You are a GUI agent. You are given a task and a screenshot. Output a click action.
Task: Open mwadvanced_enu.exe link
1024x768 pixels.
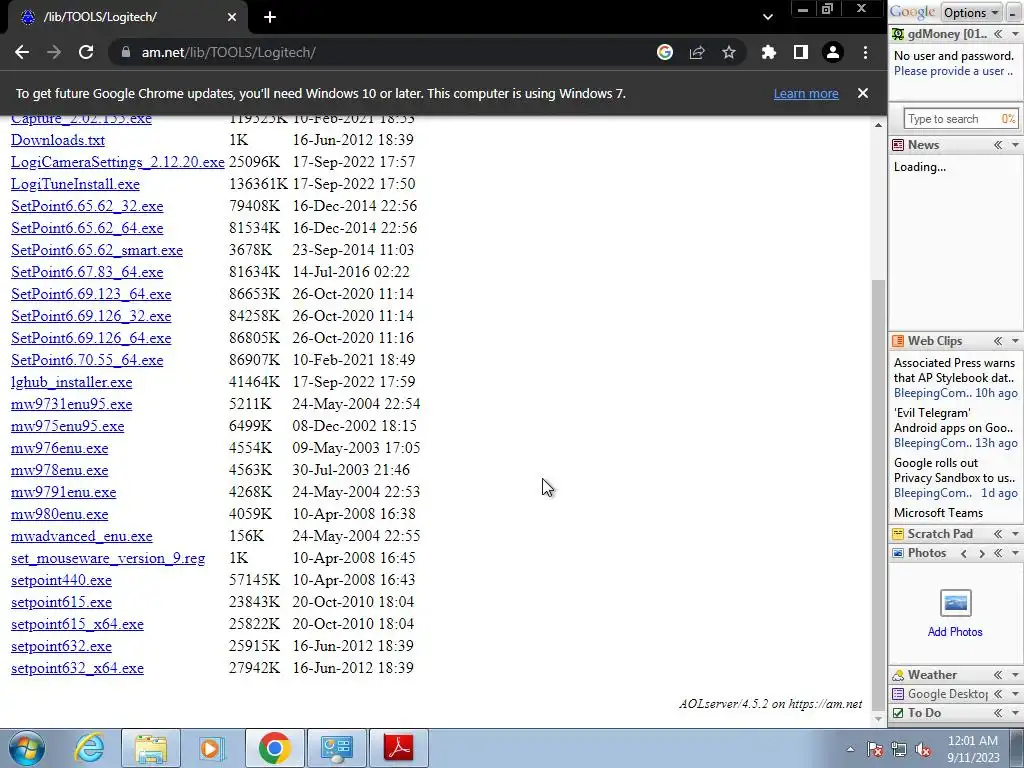coord(82,536)
